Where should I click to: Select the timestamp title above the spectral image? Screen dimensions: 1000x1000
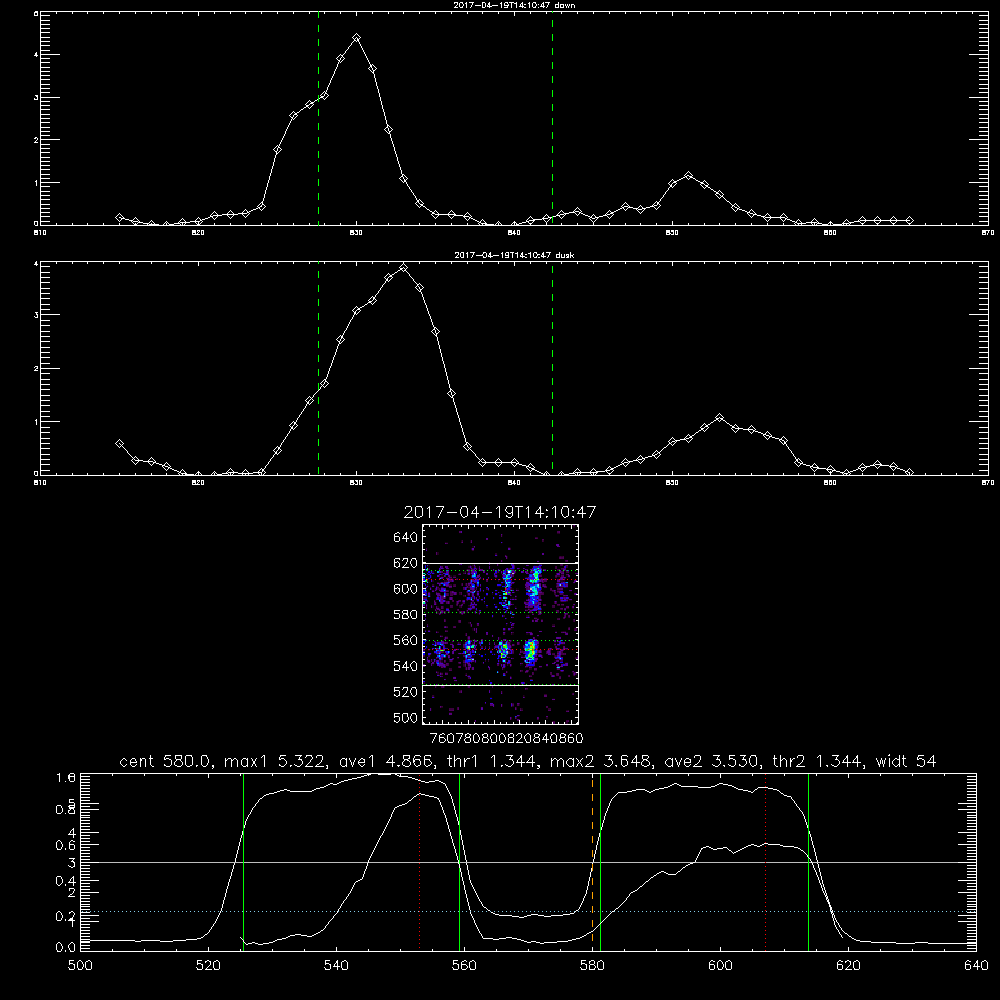[x=500, y=512]
